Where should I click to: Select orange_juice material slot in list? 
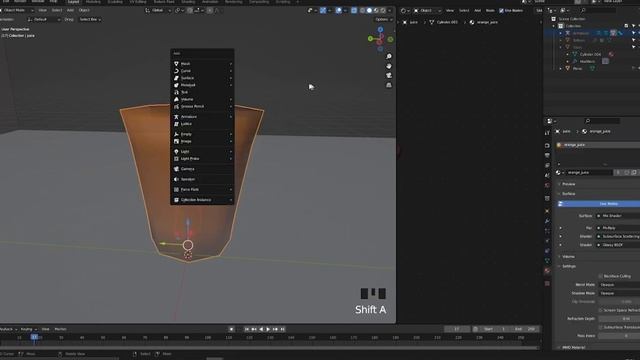click(x=598, y=145)
